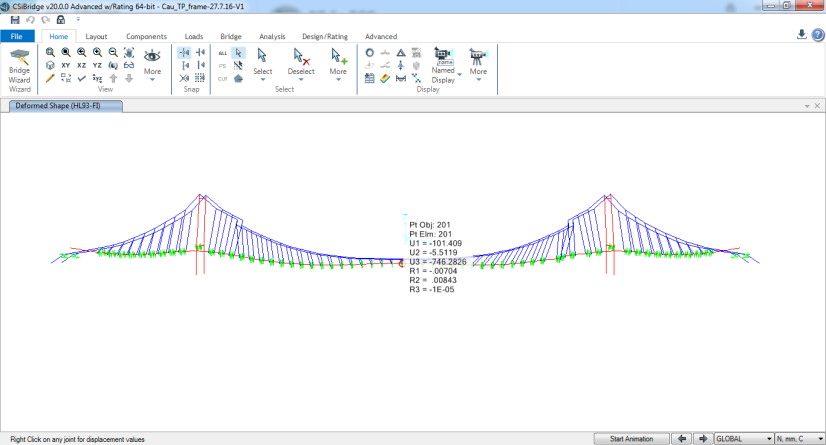Click the Undo arrow in quick access
The width and height of the screenshot is (826, 445).
(31, 20)
